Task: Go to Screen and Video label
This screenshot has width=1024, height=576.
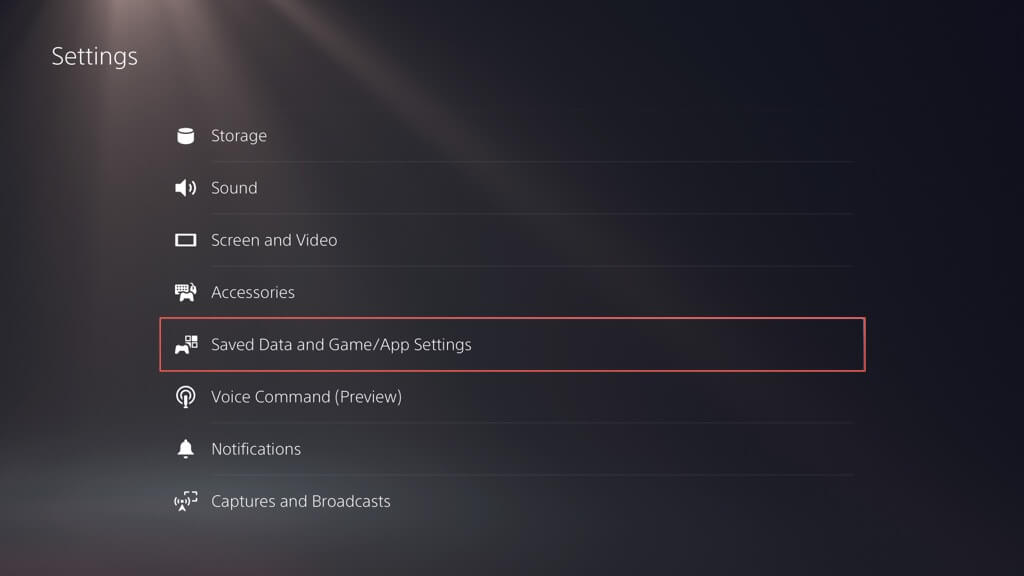Action: click(274, 240)
